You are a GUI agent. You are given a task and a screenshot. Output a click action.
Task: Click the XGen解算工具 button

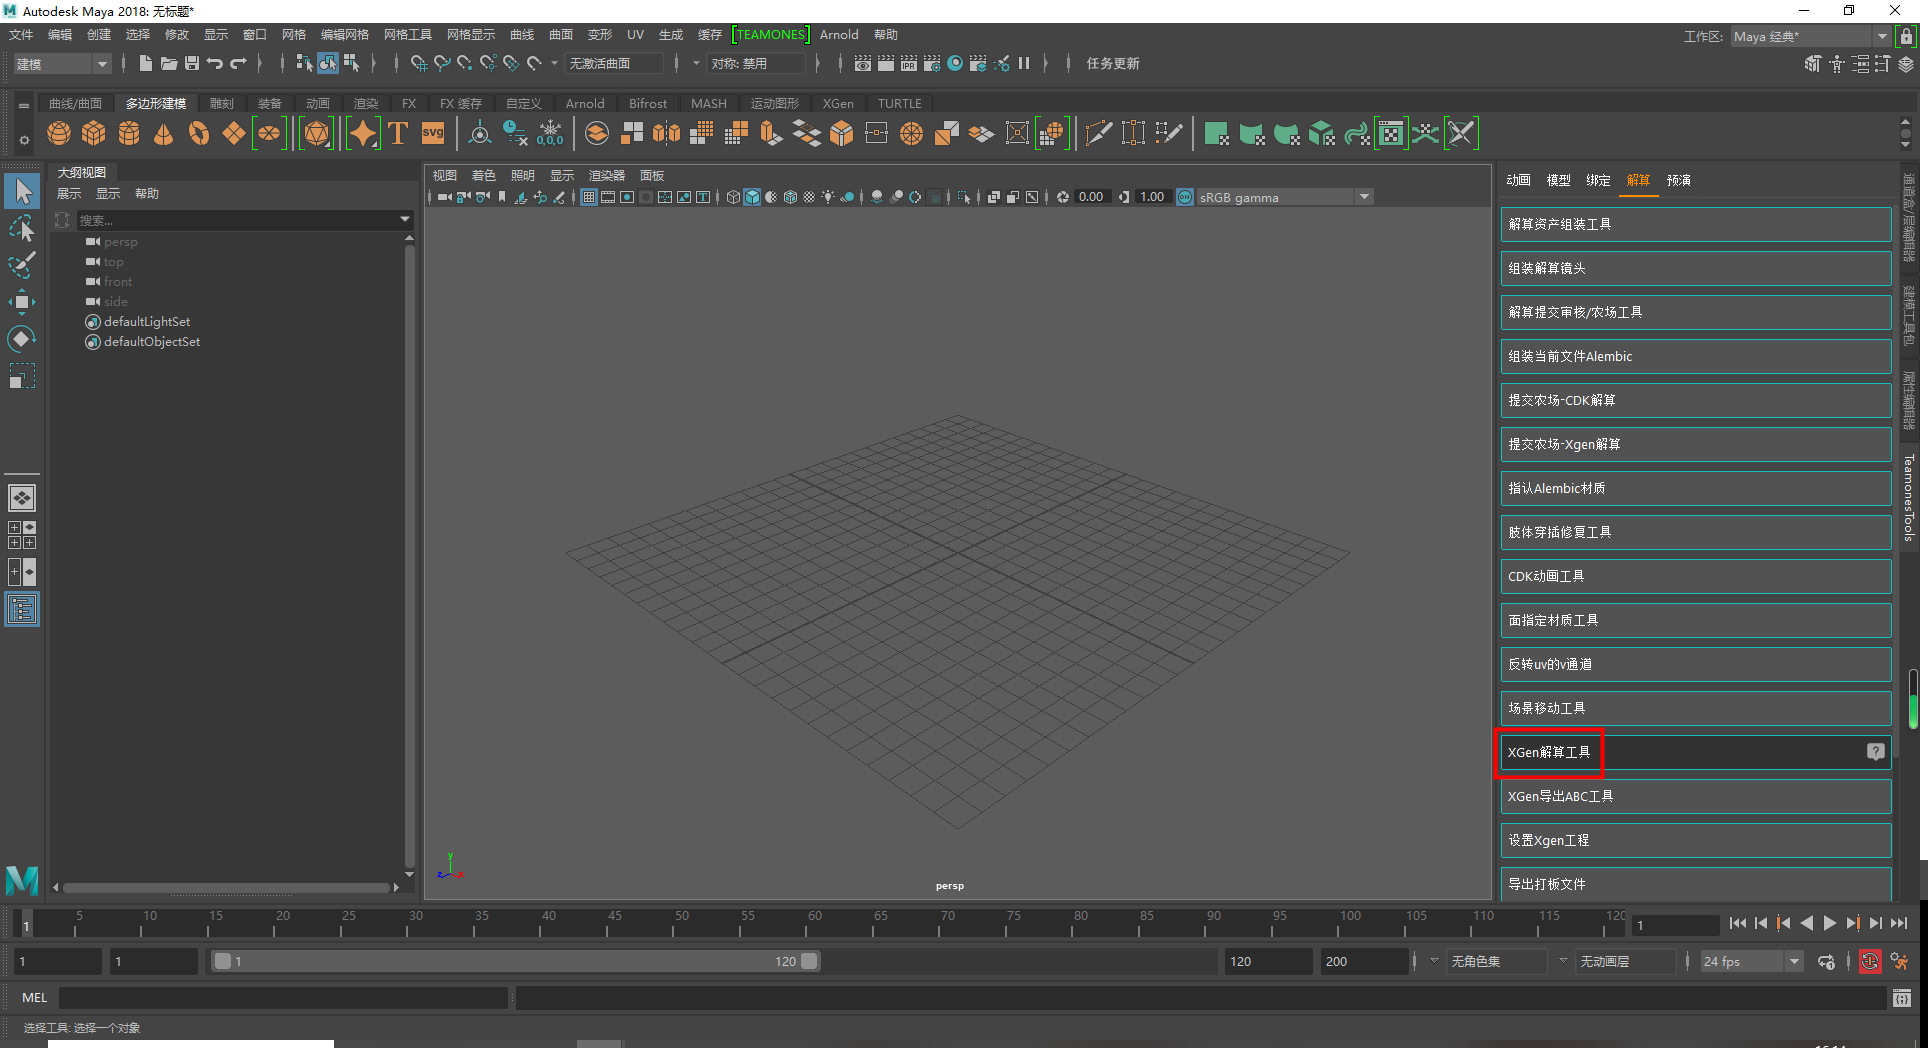1549,753
